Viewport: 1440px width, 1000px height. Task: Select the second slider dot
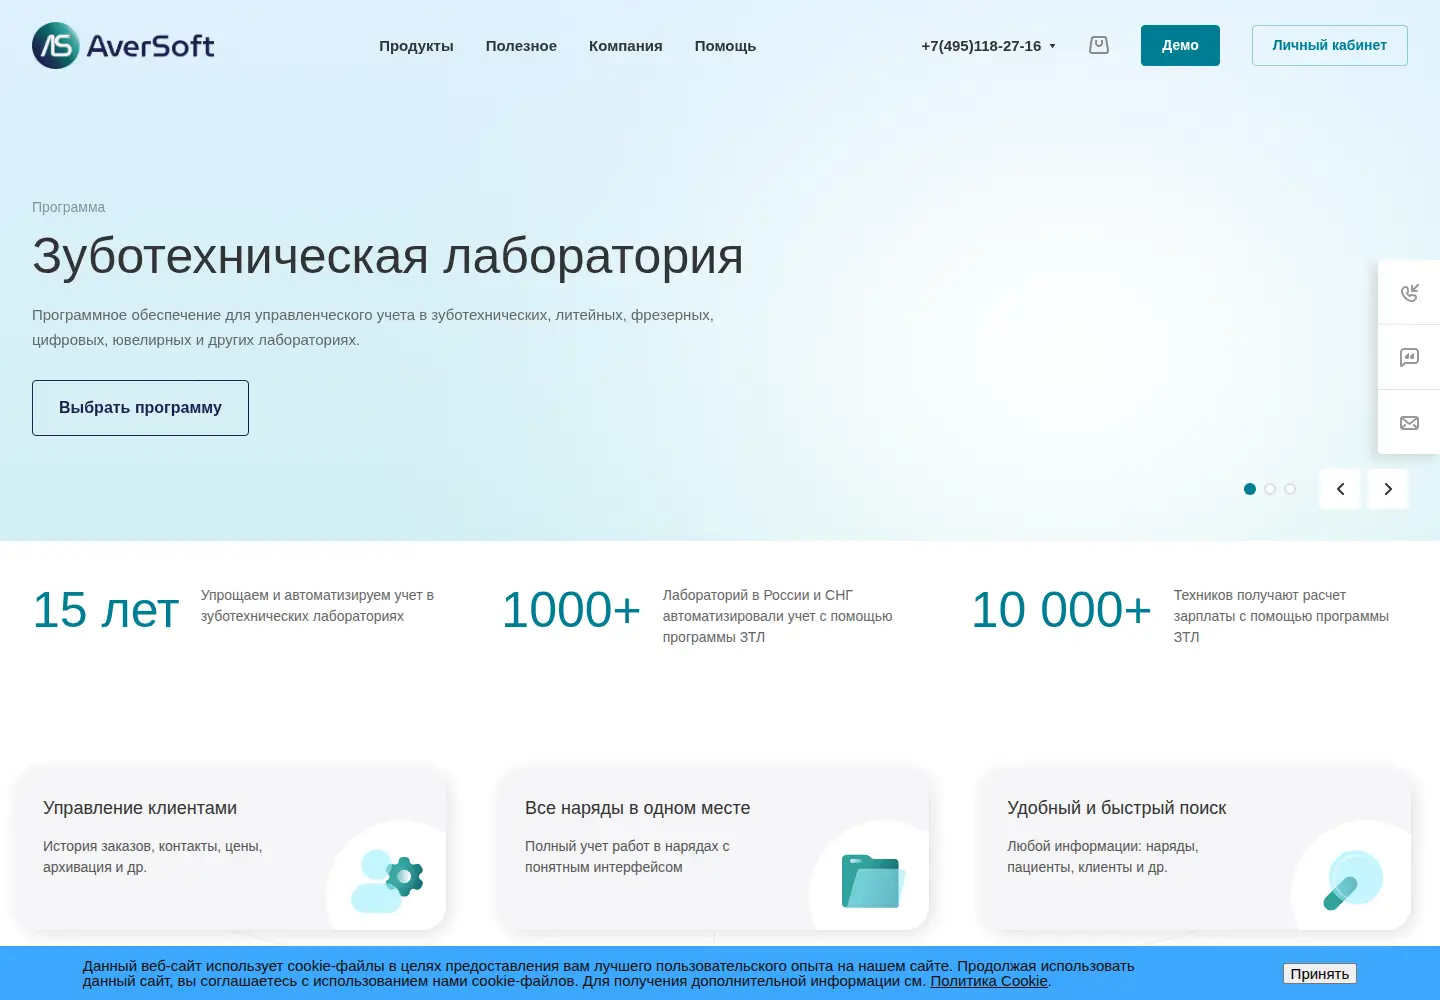tap(1270, 489)
